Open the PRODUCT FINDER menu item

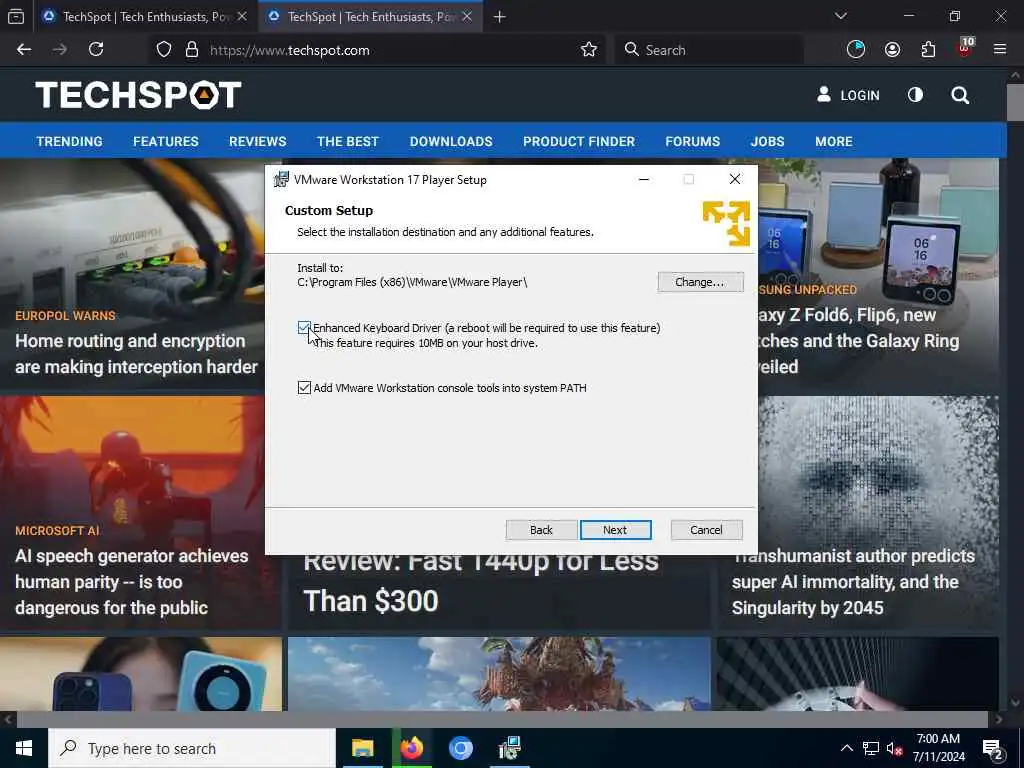point(579,141)
